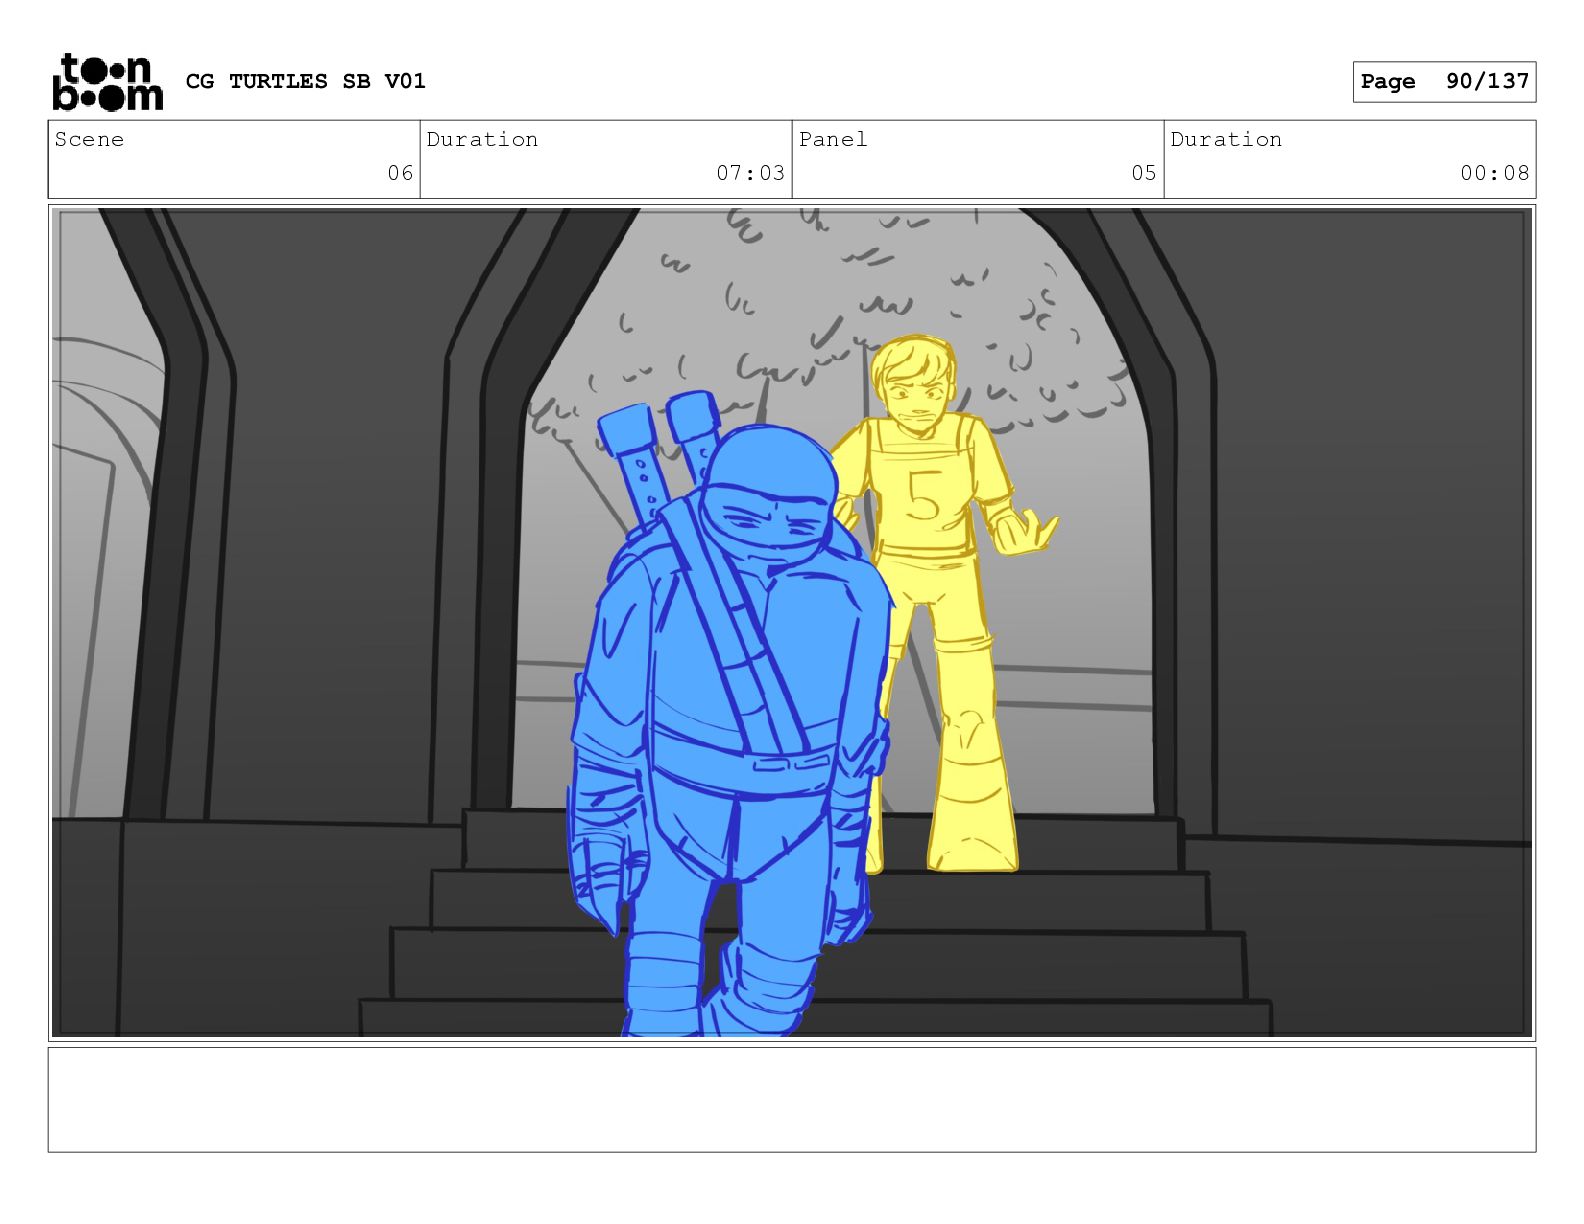Click the 'Duration' label beside the Scene cell

[x=482, y=139]
